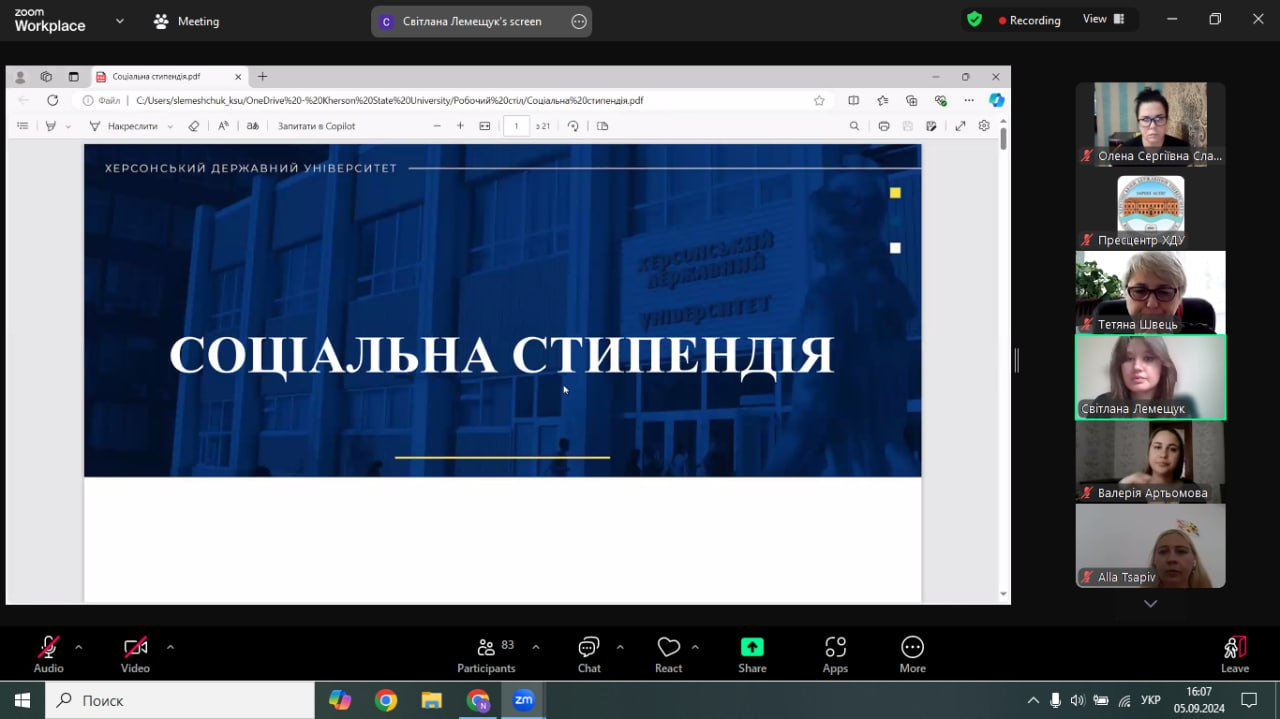Viewport: 1280px width, 719px height.
Task: Click the green encryption shield icon
Action: (974, 19)
